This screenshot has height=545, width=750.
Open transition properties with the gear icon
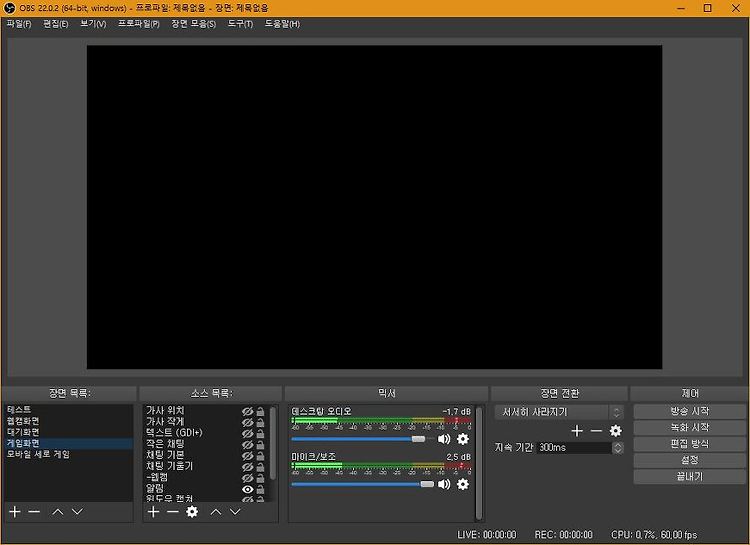(x=616, y=431)
